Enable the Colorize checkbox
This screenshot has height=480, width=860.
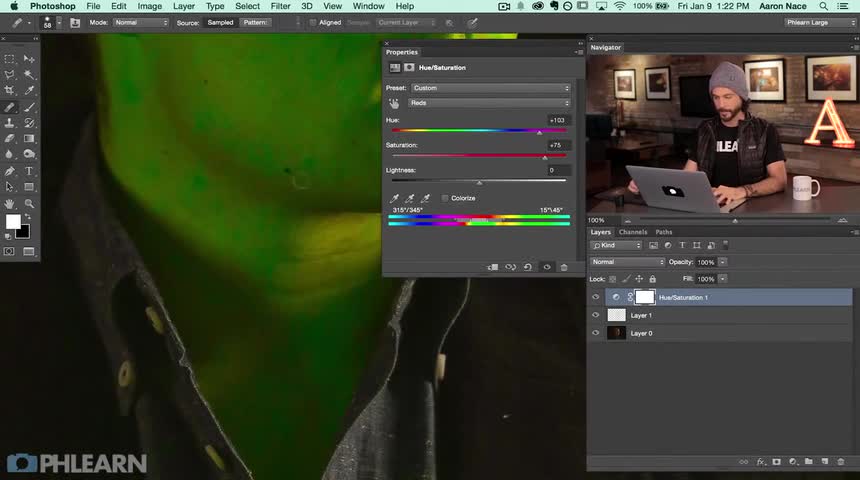[x=445, y=198]
